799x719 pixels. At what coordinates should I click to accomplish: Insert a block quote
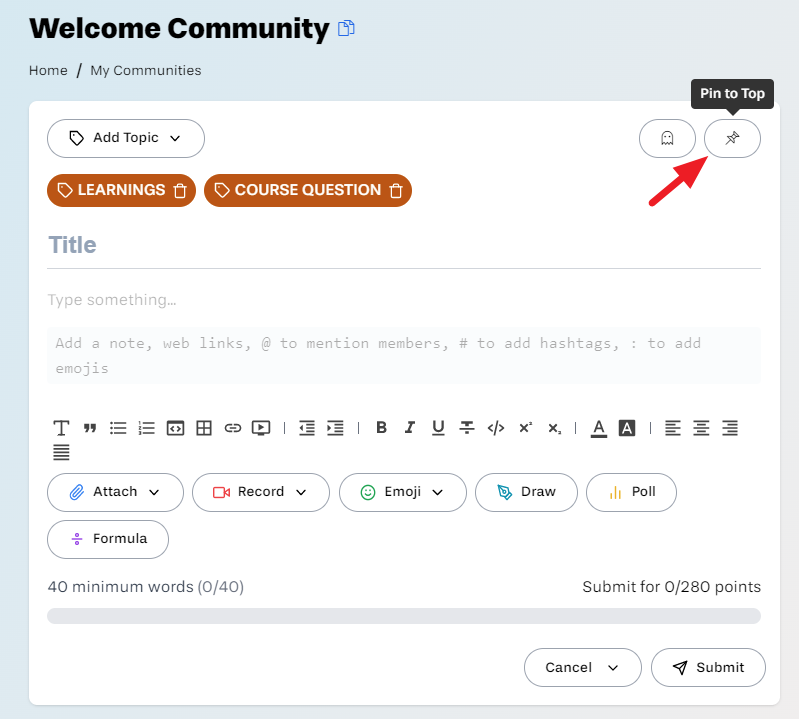click(90, 428)
